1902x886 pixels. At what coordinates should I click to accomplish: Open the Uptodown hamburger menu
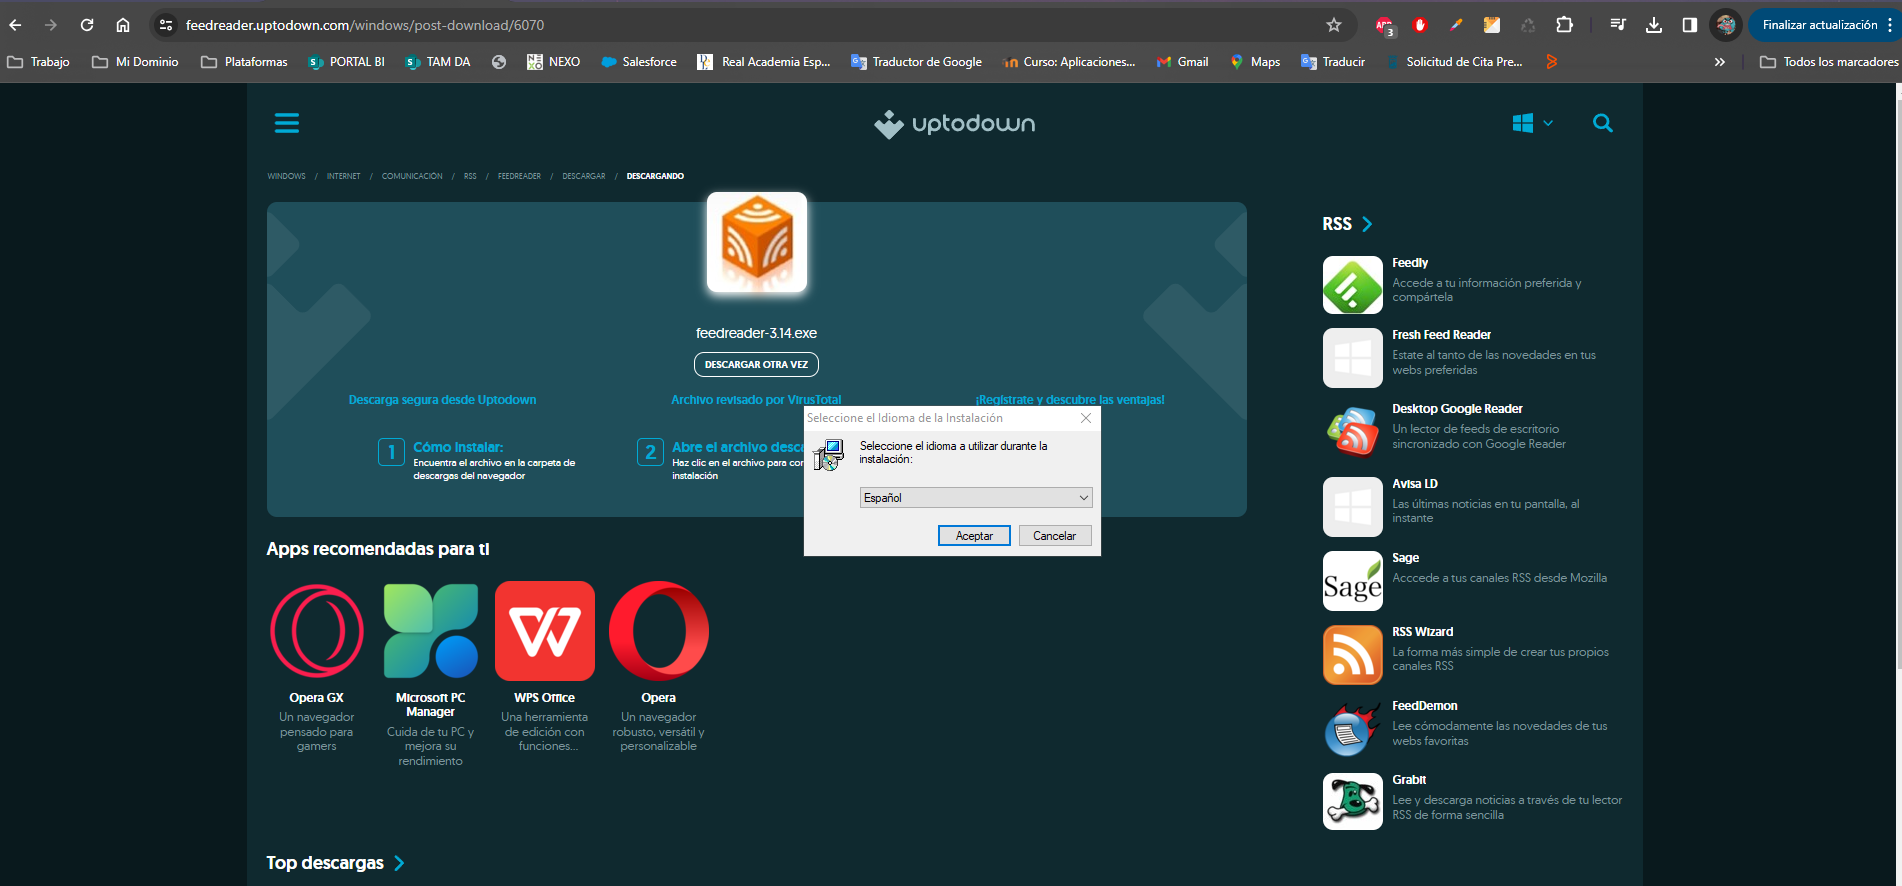(x=287, y=123)
